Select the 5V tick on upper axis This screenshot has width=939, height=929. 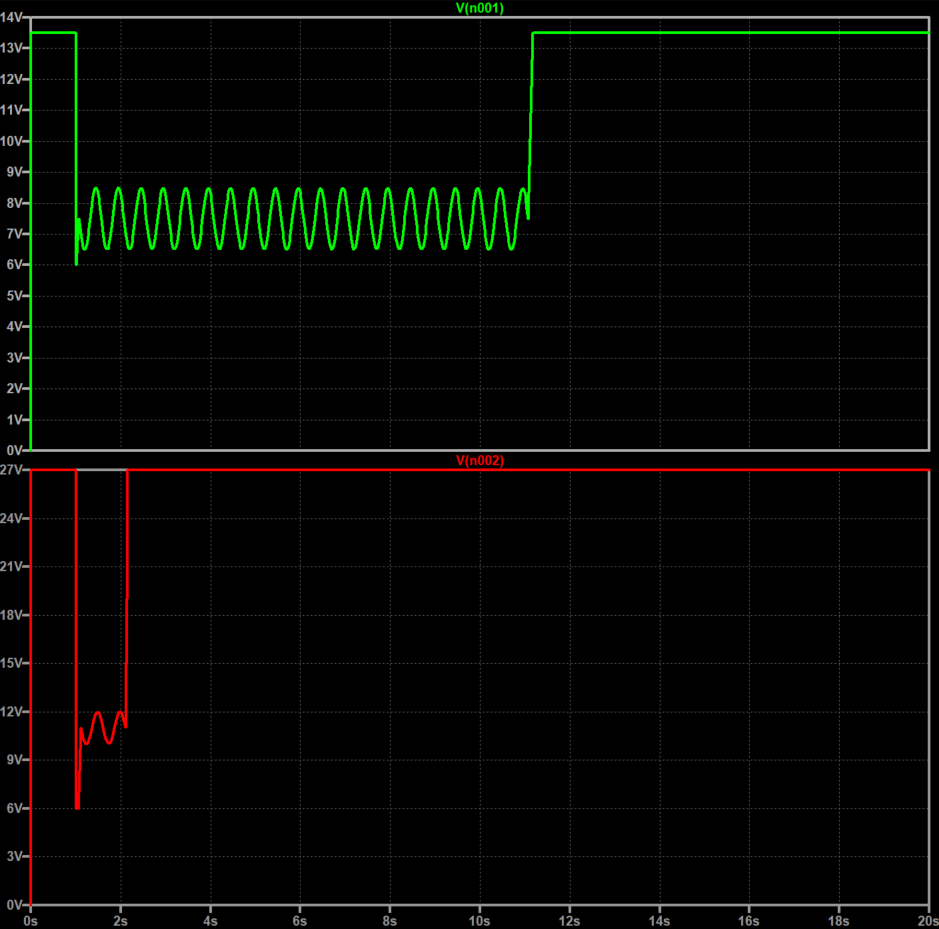(14, 296)
